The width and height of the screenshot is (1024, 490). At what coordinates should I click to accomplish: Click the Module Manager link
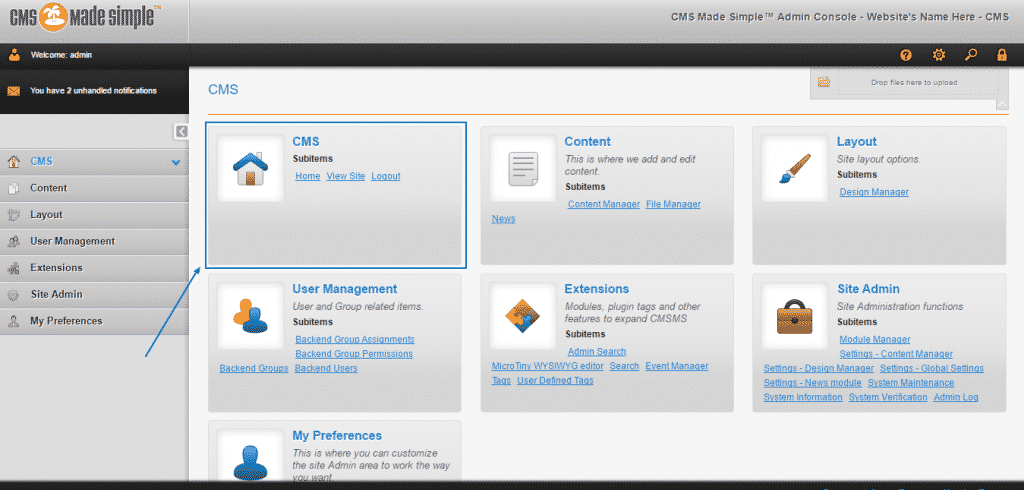pyautogui.click(x=874, y=340)
